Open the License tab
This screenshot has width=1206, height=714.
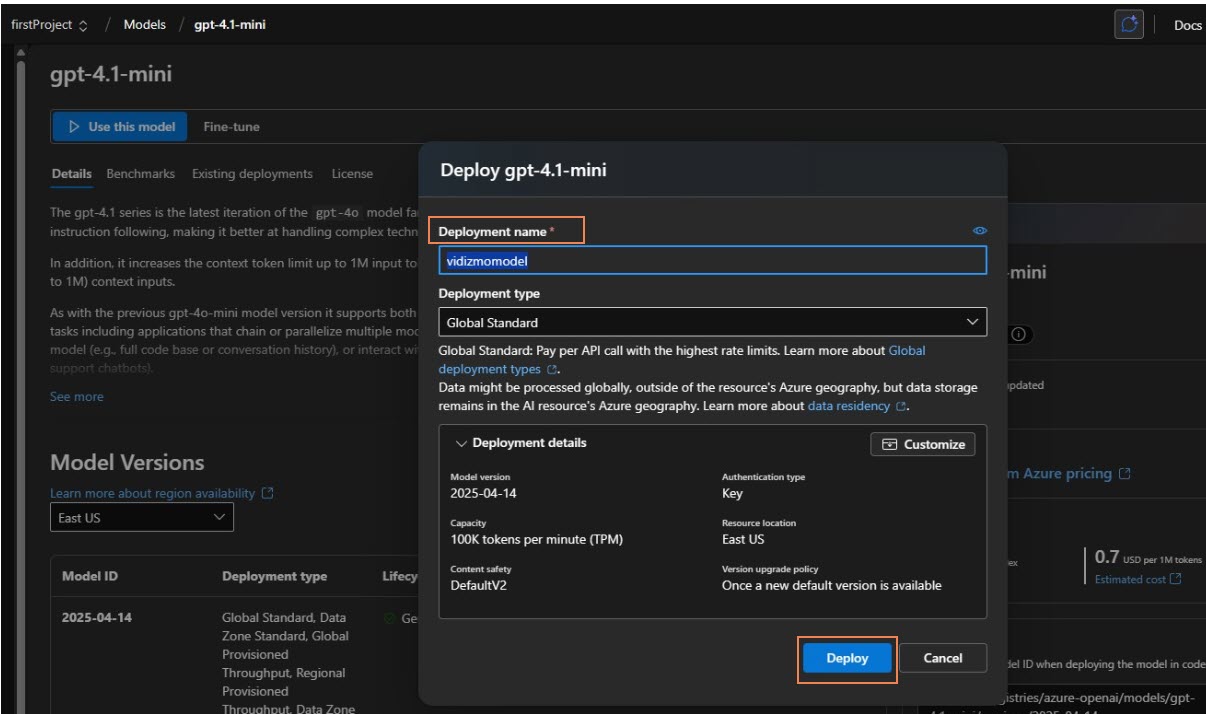click(x=352, y=174)
